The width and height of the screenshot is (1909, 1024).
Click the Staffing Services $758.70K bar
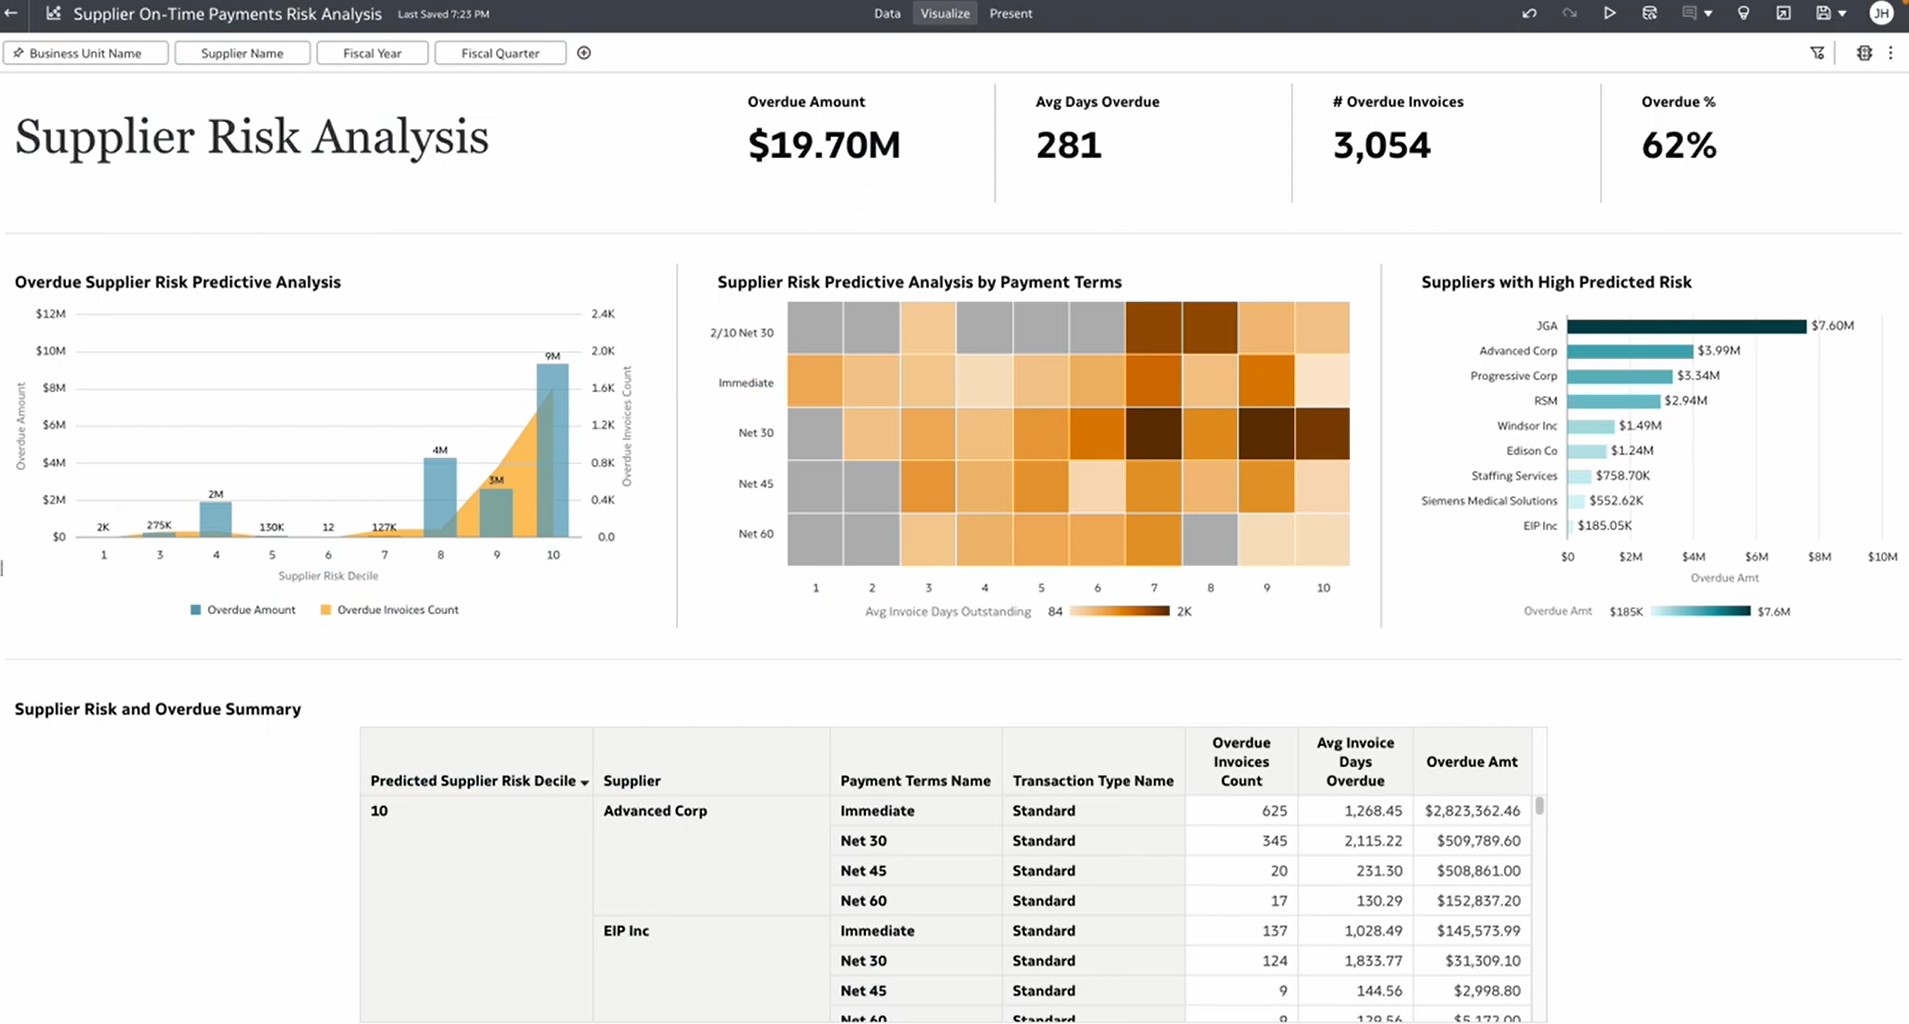point(1579,476)
